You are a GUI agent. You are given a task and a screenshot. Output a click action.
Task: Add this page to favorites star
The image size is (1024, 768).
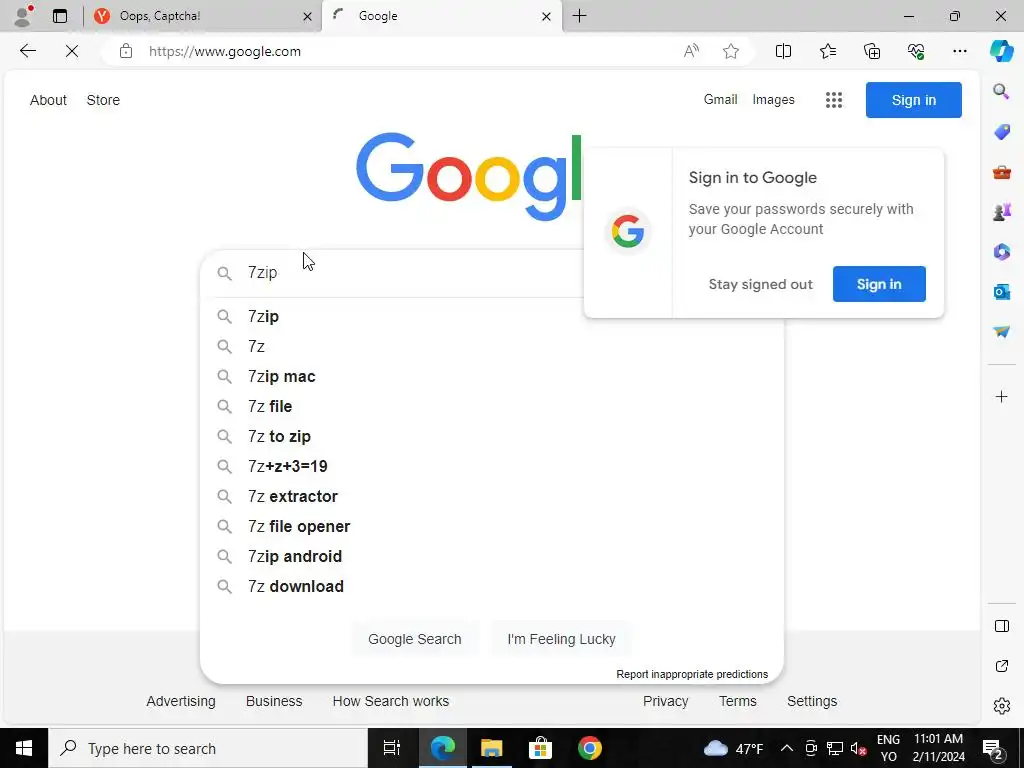[731, 52]
